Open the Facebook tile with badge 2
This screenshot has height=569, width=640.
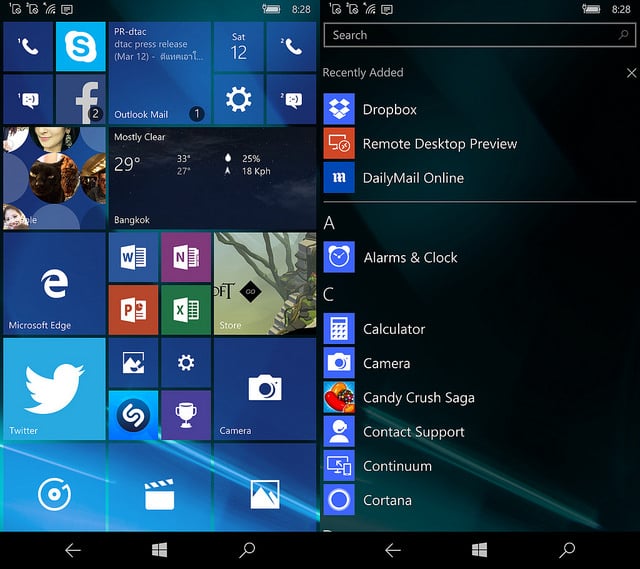coord(80,99)
